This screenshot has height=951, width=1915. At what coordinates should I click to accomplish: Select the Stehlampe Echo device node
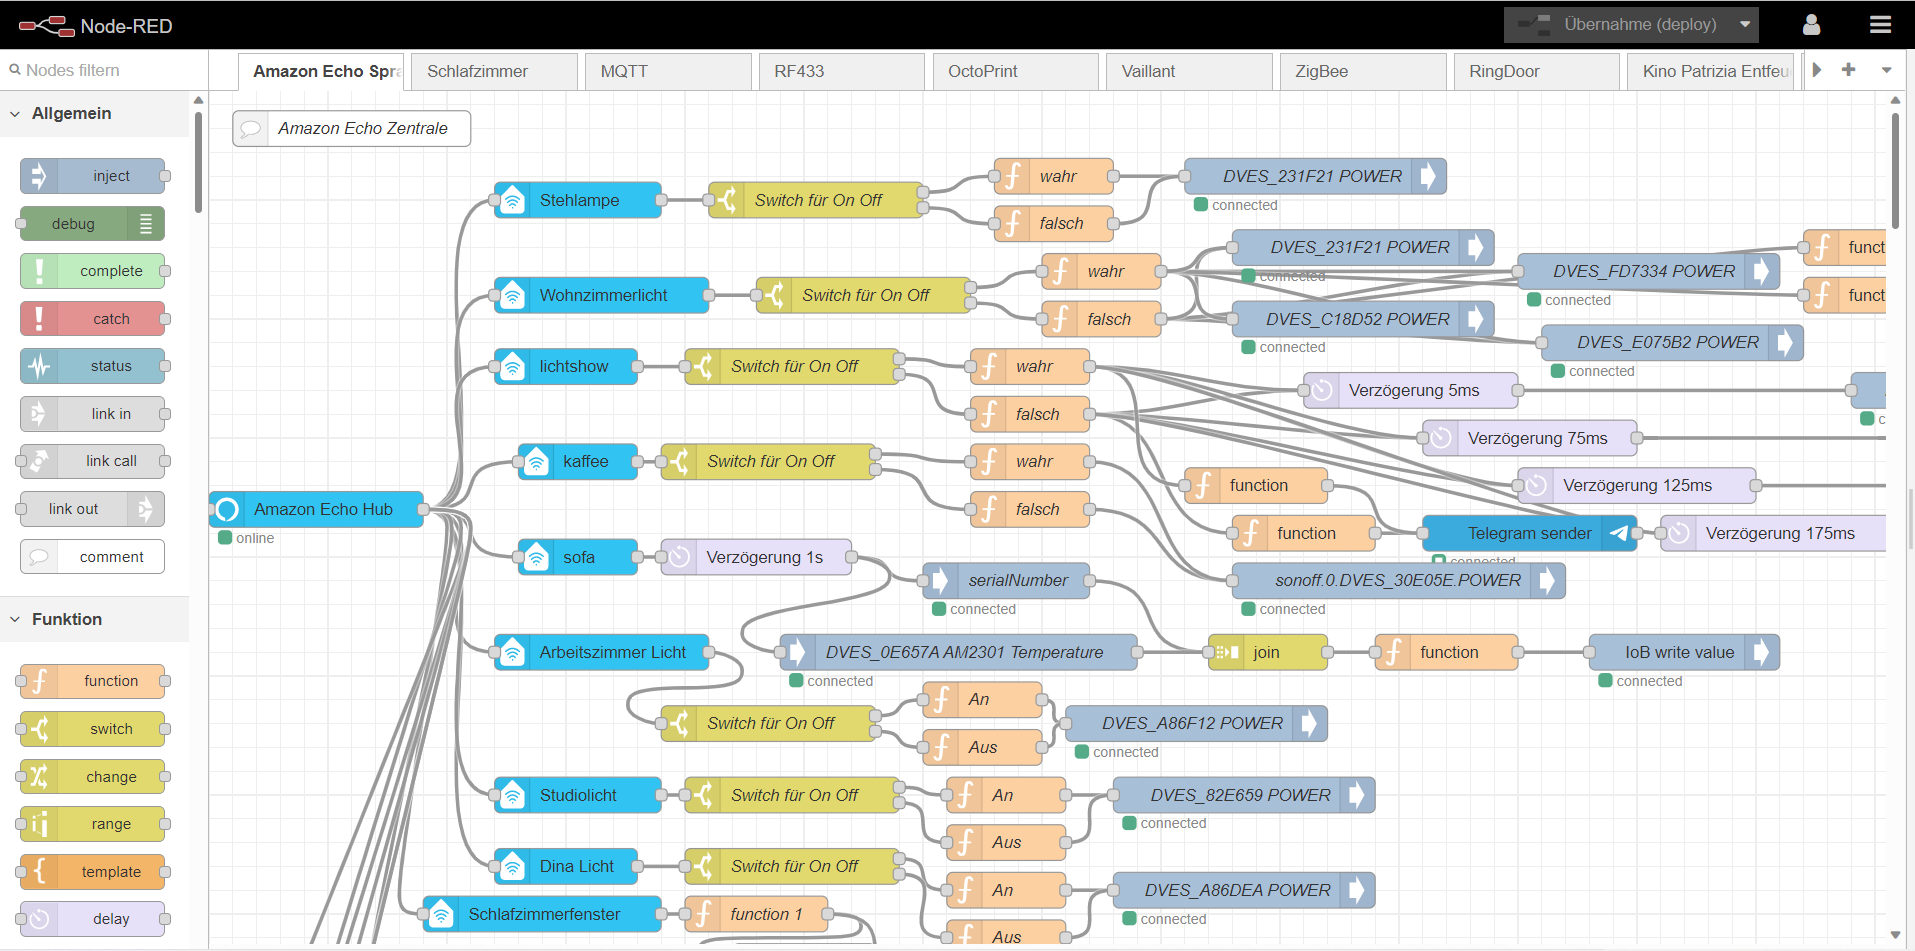click(578, 200)
